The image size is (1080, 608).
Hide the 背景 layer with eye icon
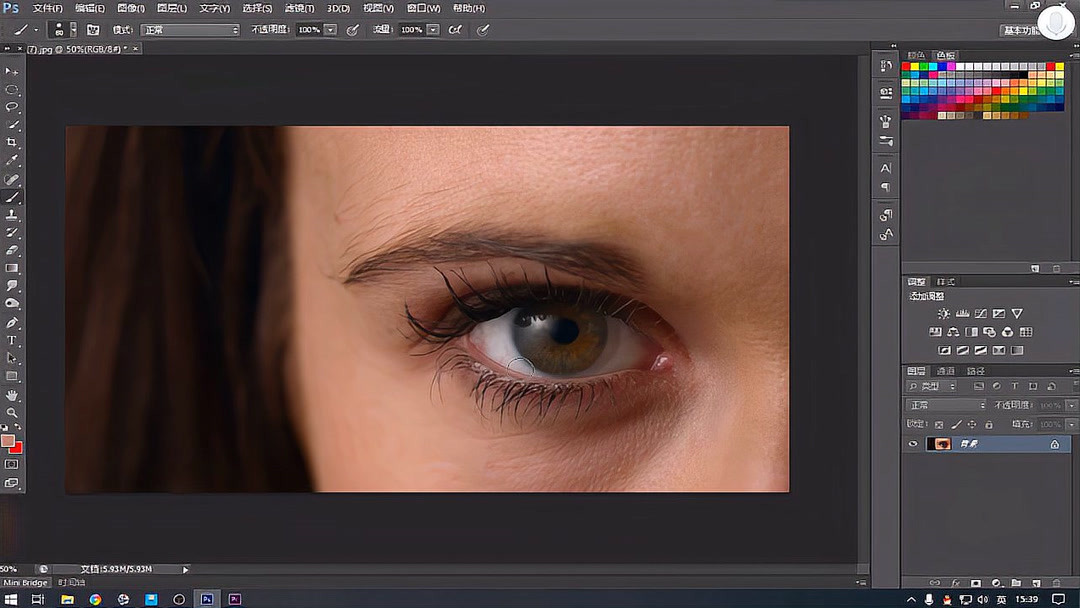point(912,444)
